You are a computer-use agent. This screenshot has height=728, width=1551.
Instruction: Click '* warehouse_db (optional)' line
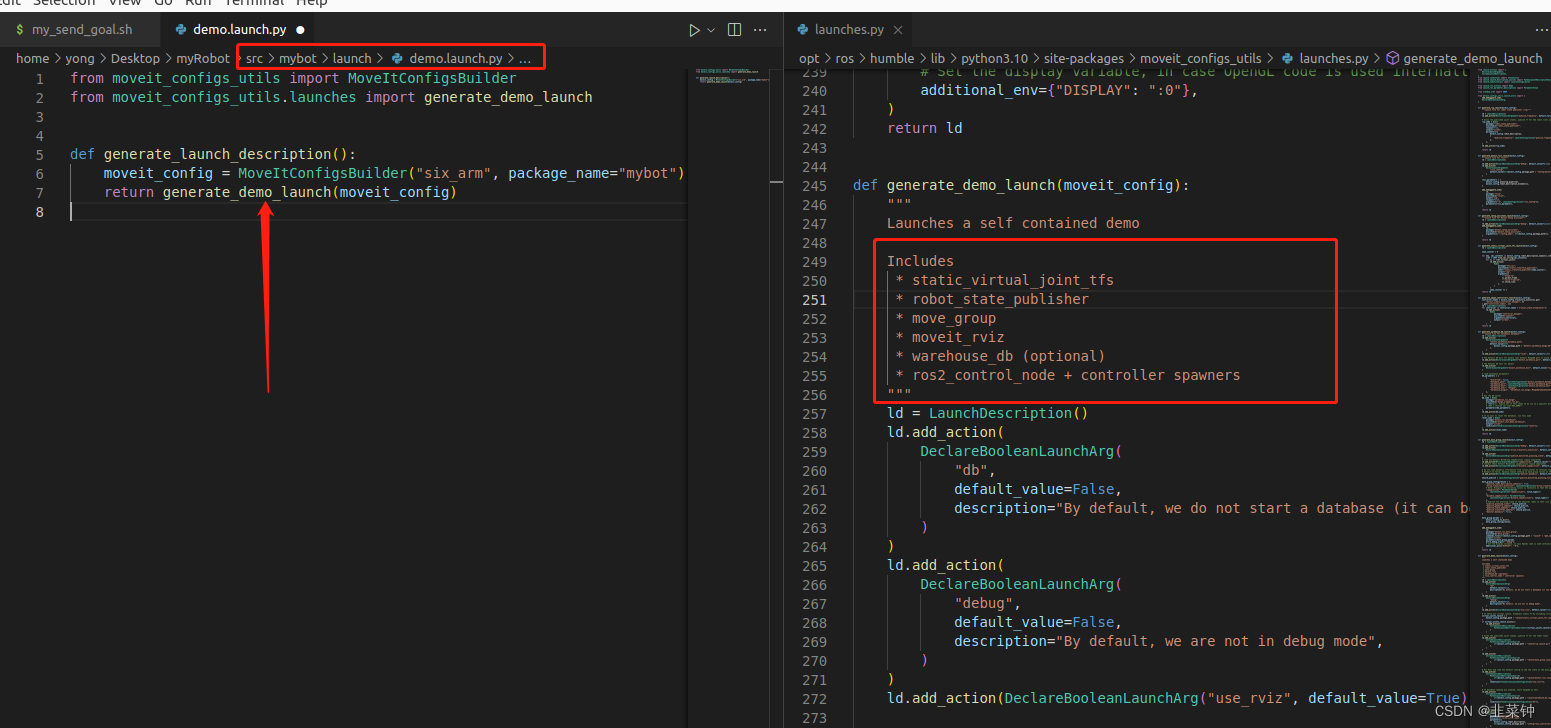(x=1000, y=356)
